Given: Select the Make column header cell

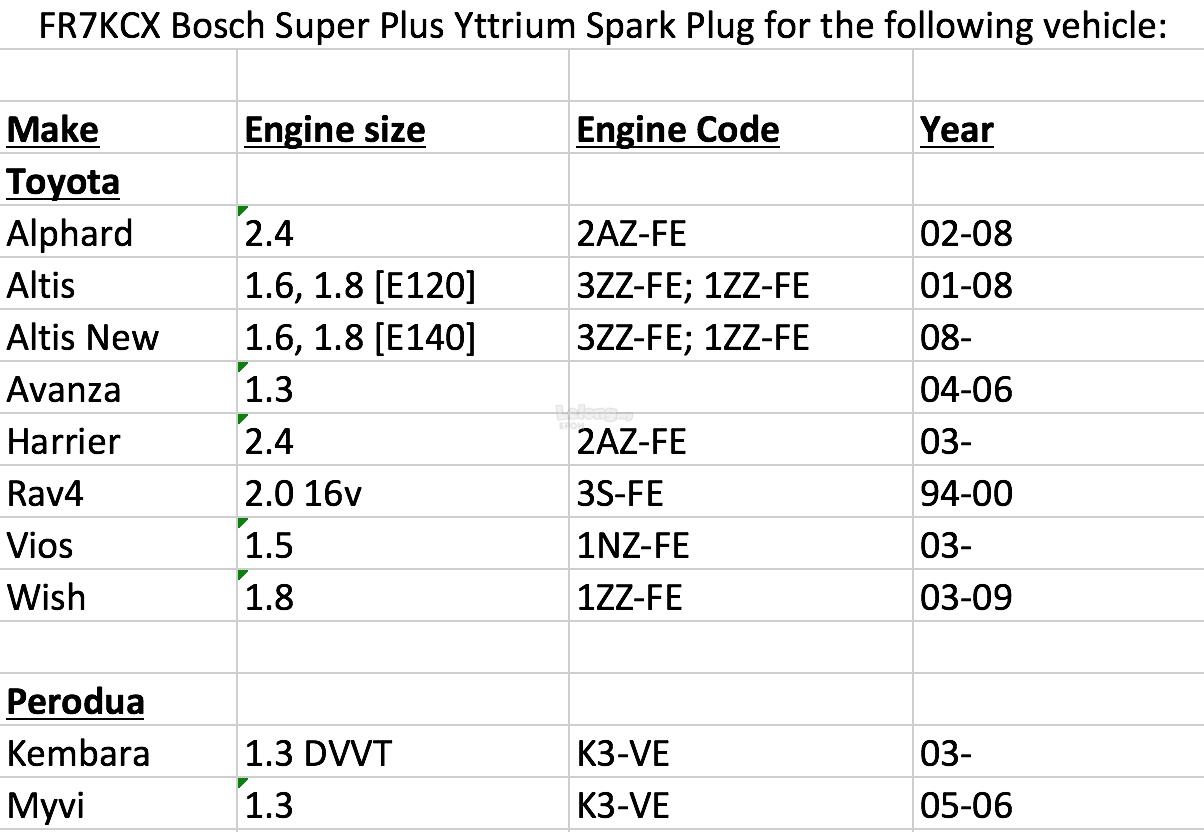Looking at the screenshot, I should click(x=53, y=130).
